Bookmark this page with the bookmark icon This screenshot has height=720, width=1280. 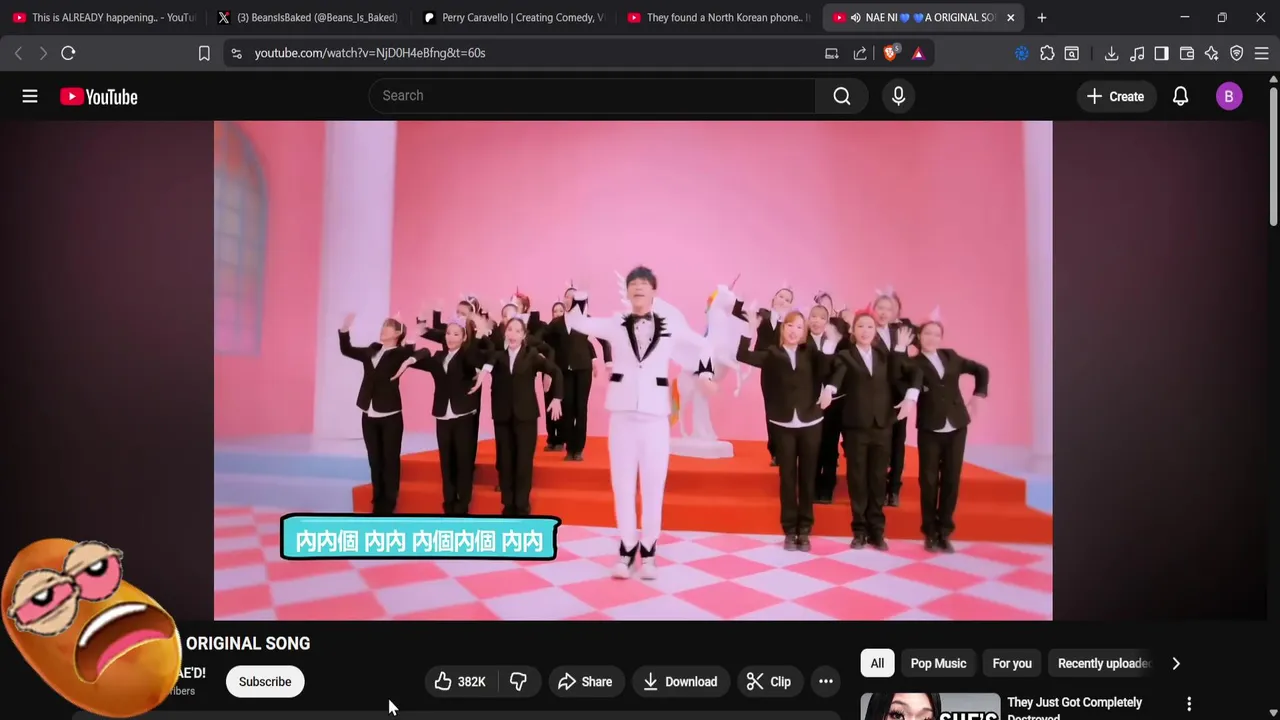[x=204, y=53]
